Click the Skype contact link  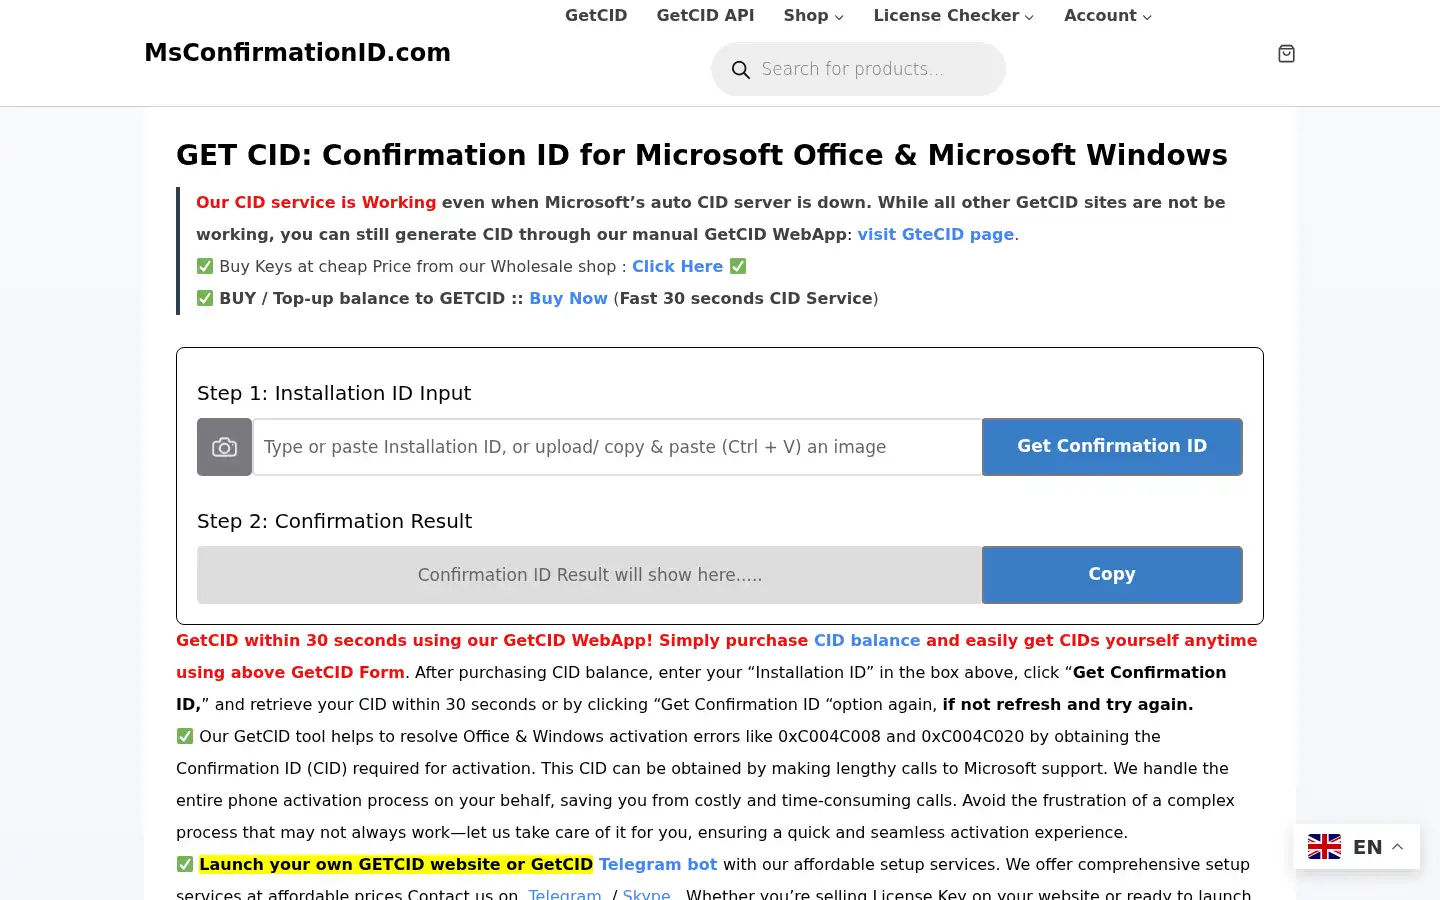(646, 894)
